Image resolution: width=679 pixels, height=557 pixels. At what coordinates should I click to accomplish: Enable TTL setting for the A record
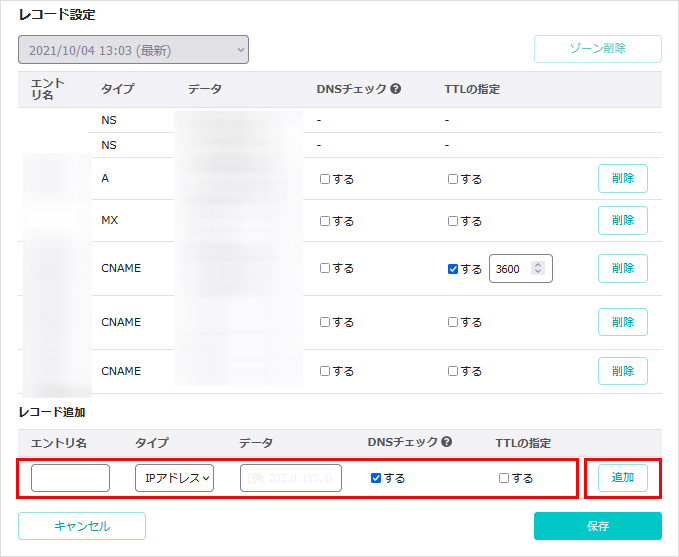pos(454,179)
